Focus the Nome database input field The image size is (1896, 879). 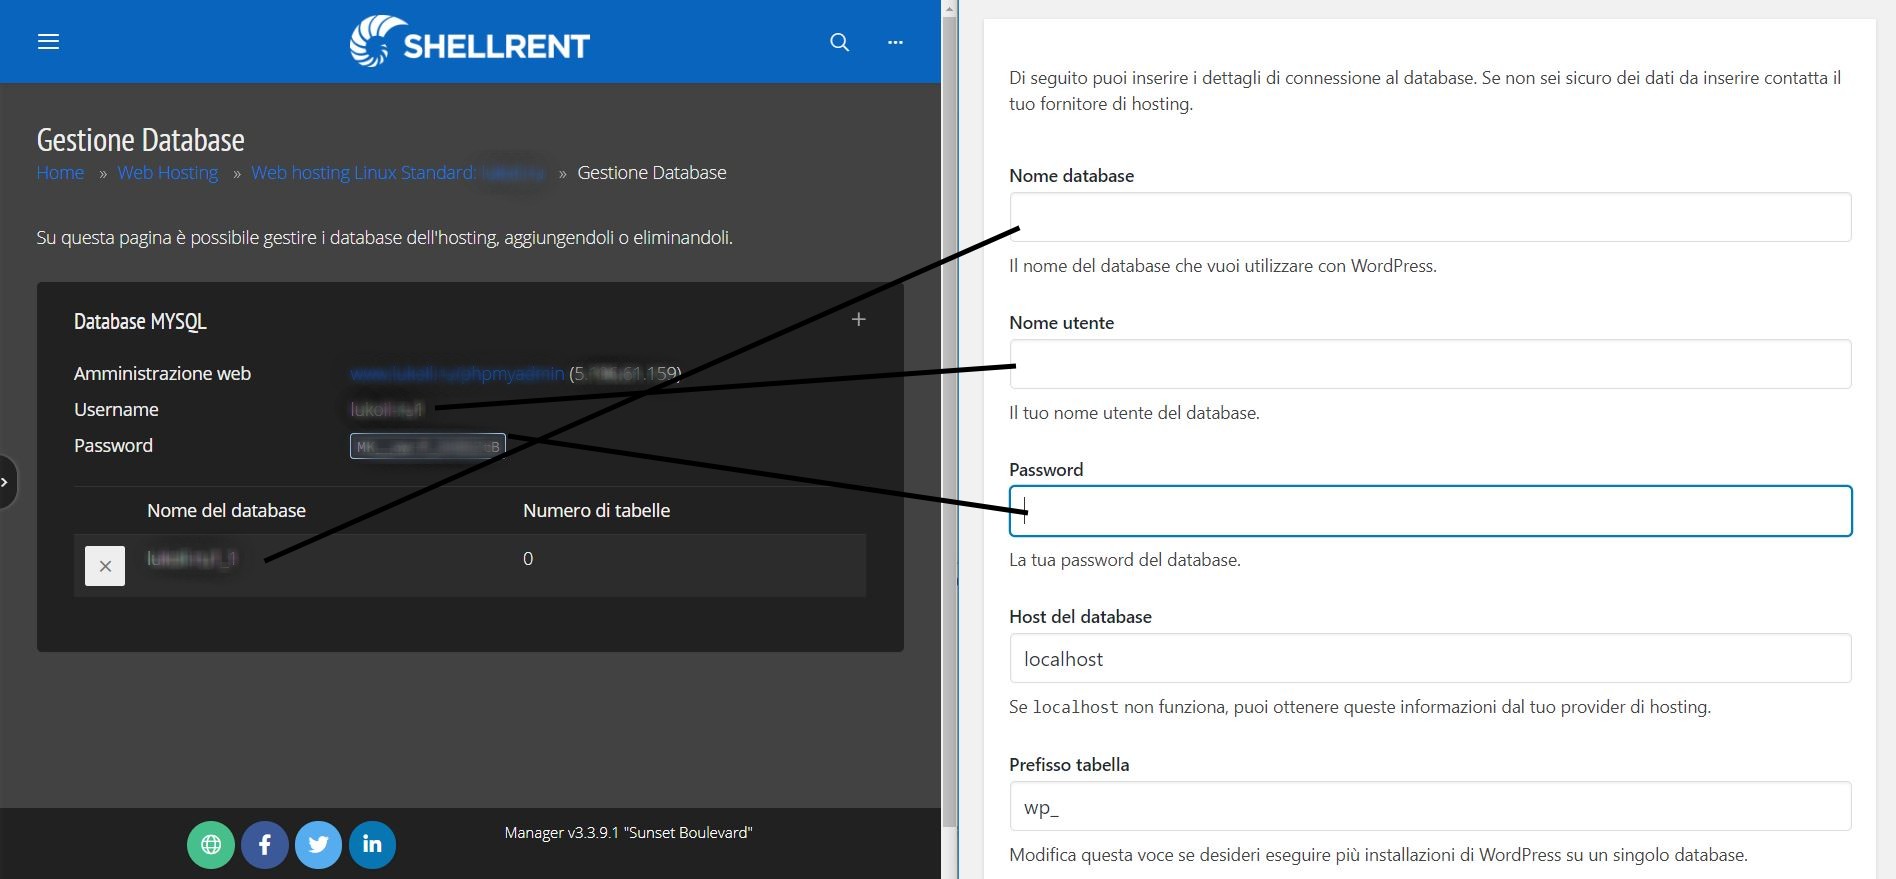pyautogui.click(x=1430, y=217)
